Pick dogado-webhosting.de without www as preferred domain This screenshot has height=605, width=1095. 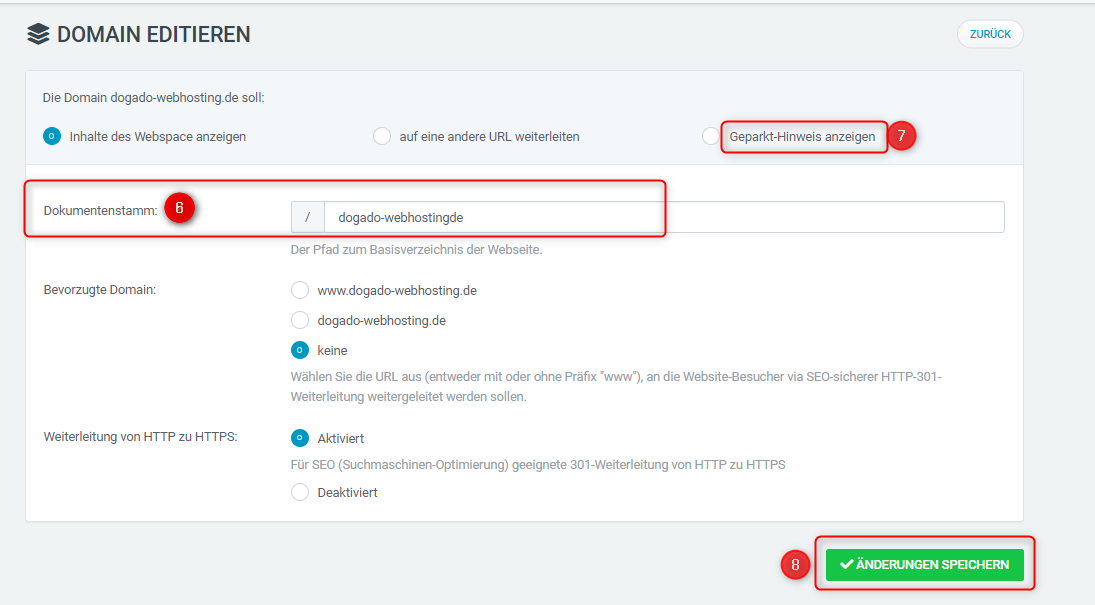[300, 320]
